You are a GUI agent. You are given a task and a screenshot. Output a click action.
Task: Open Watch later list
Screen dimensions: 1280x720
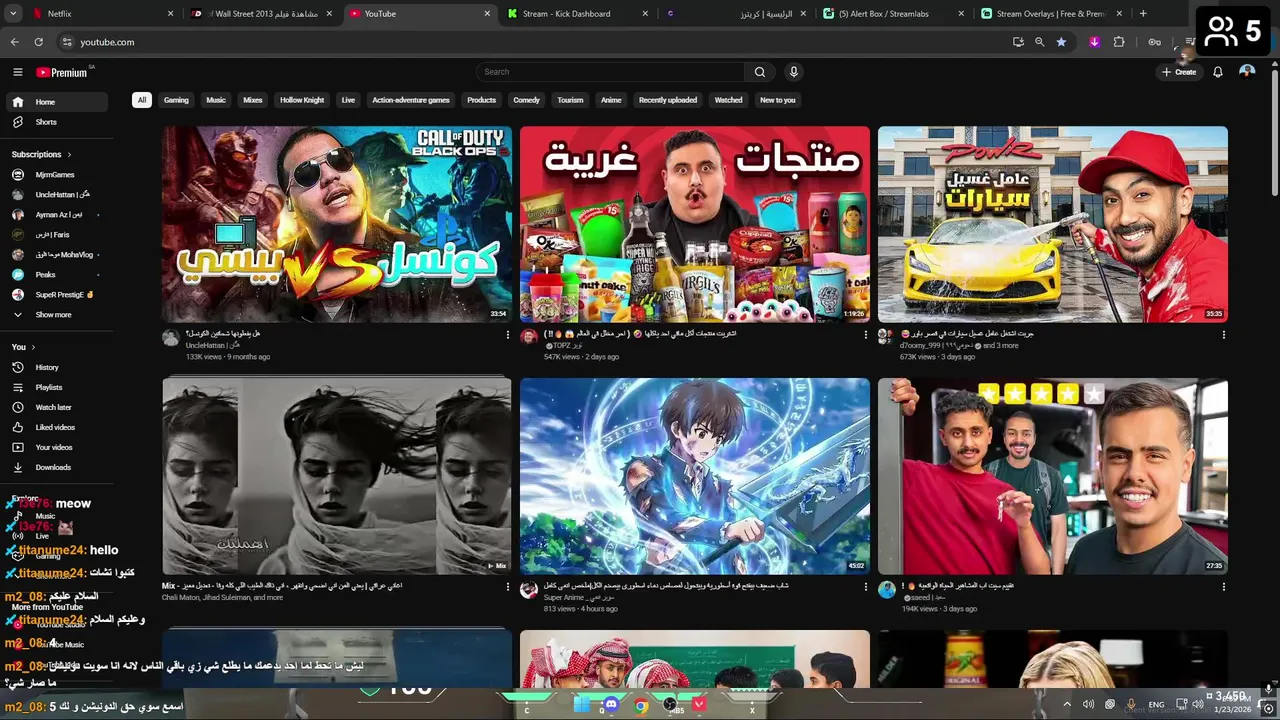point(56,407)
